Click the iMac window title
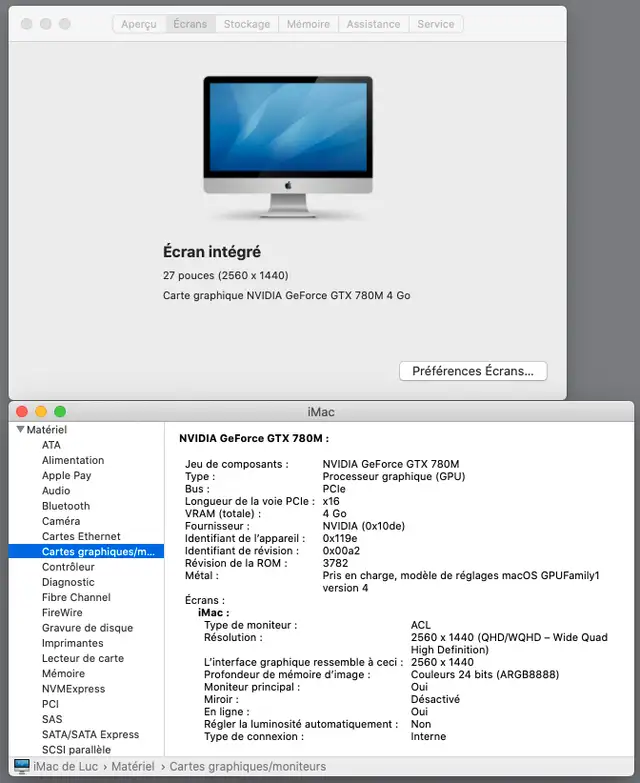 click(x=320, y=412)
